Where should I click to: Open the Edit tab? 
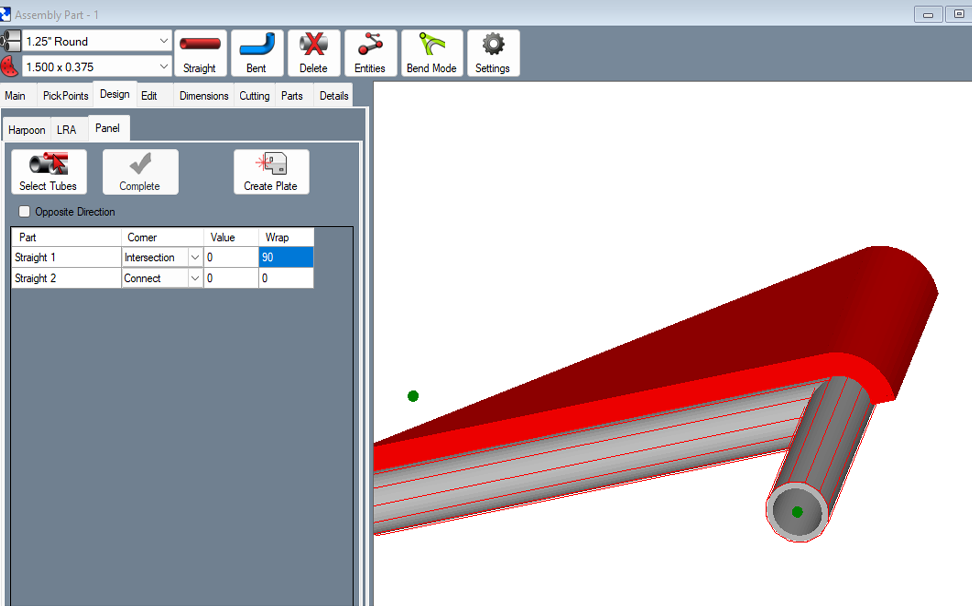pyautogui.click(x=149, y=95)
